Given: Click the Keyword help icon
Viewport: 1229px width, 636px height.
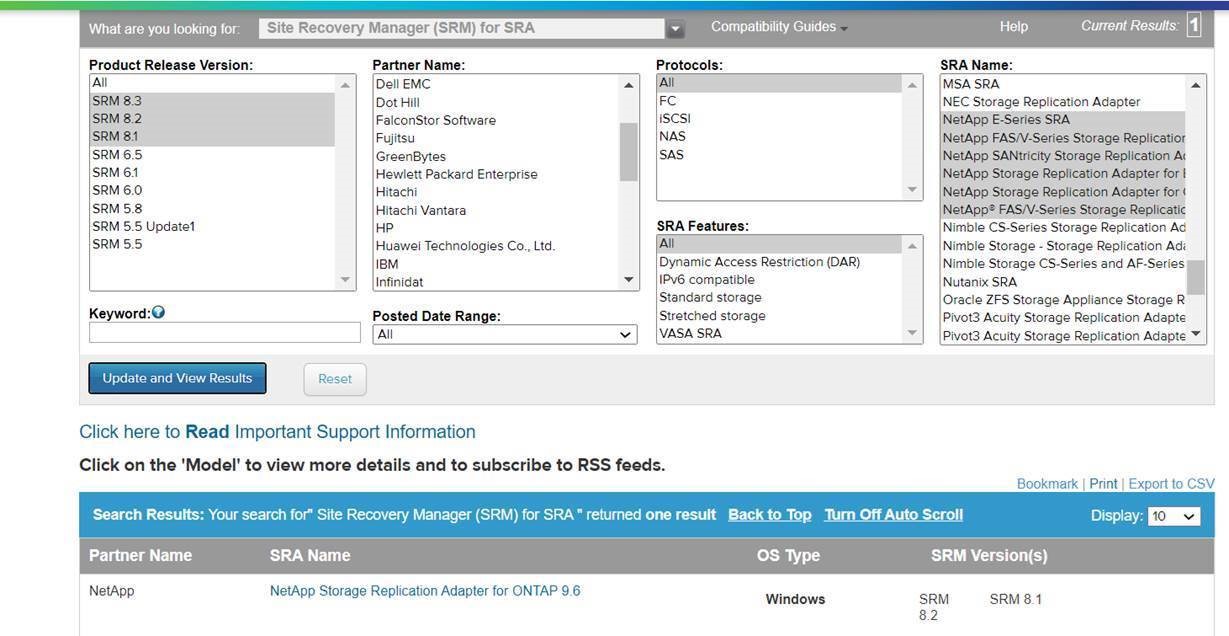Looking at the screenshot, I should (x=158, y=312).
